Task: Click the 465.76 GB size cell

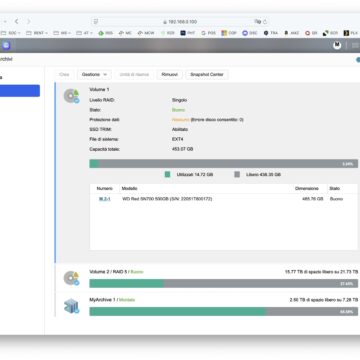Action: 312,199
